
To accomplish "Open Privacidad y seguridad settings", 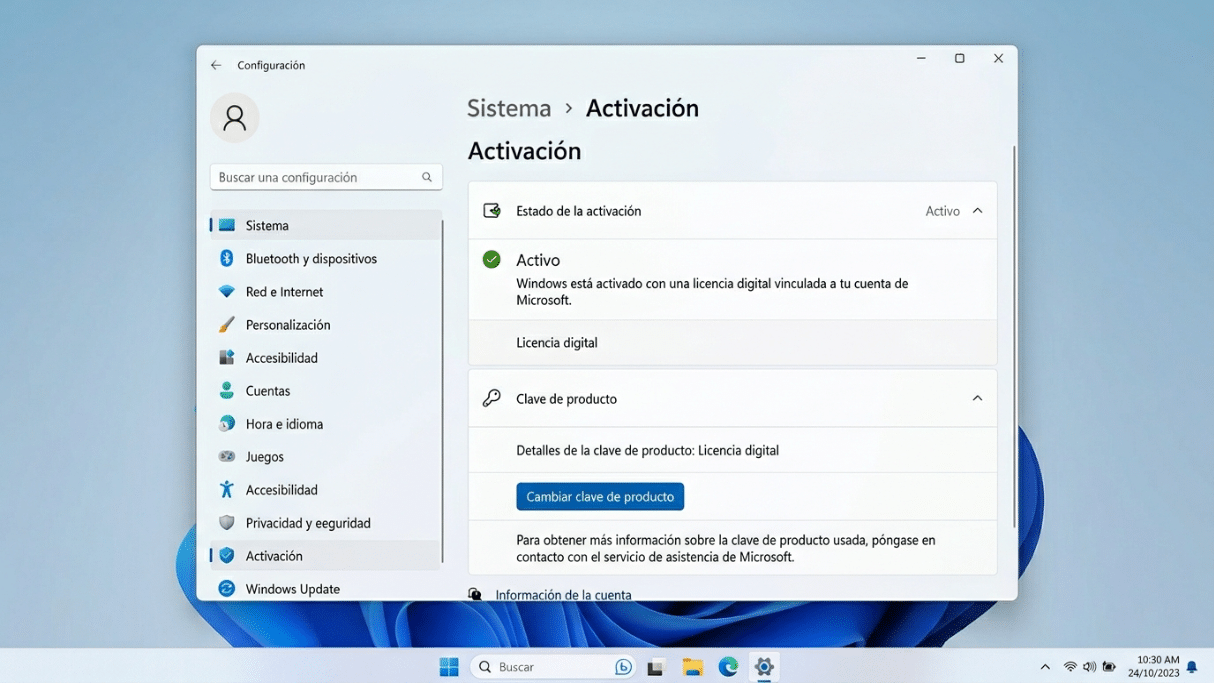I will [x=325, y=522].
